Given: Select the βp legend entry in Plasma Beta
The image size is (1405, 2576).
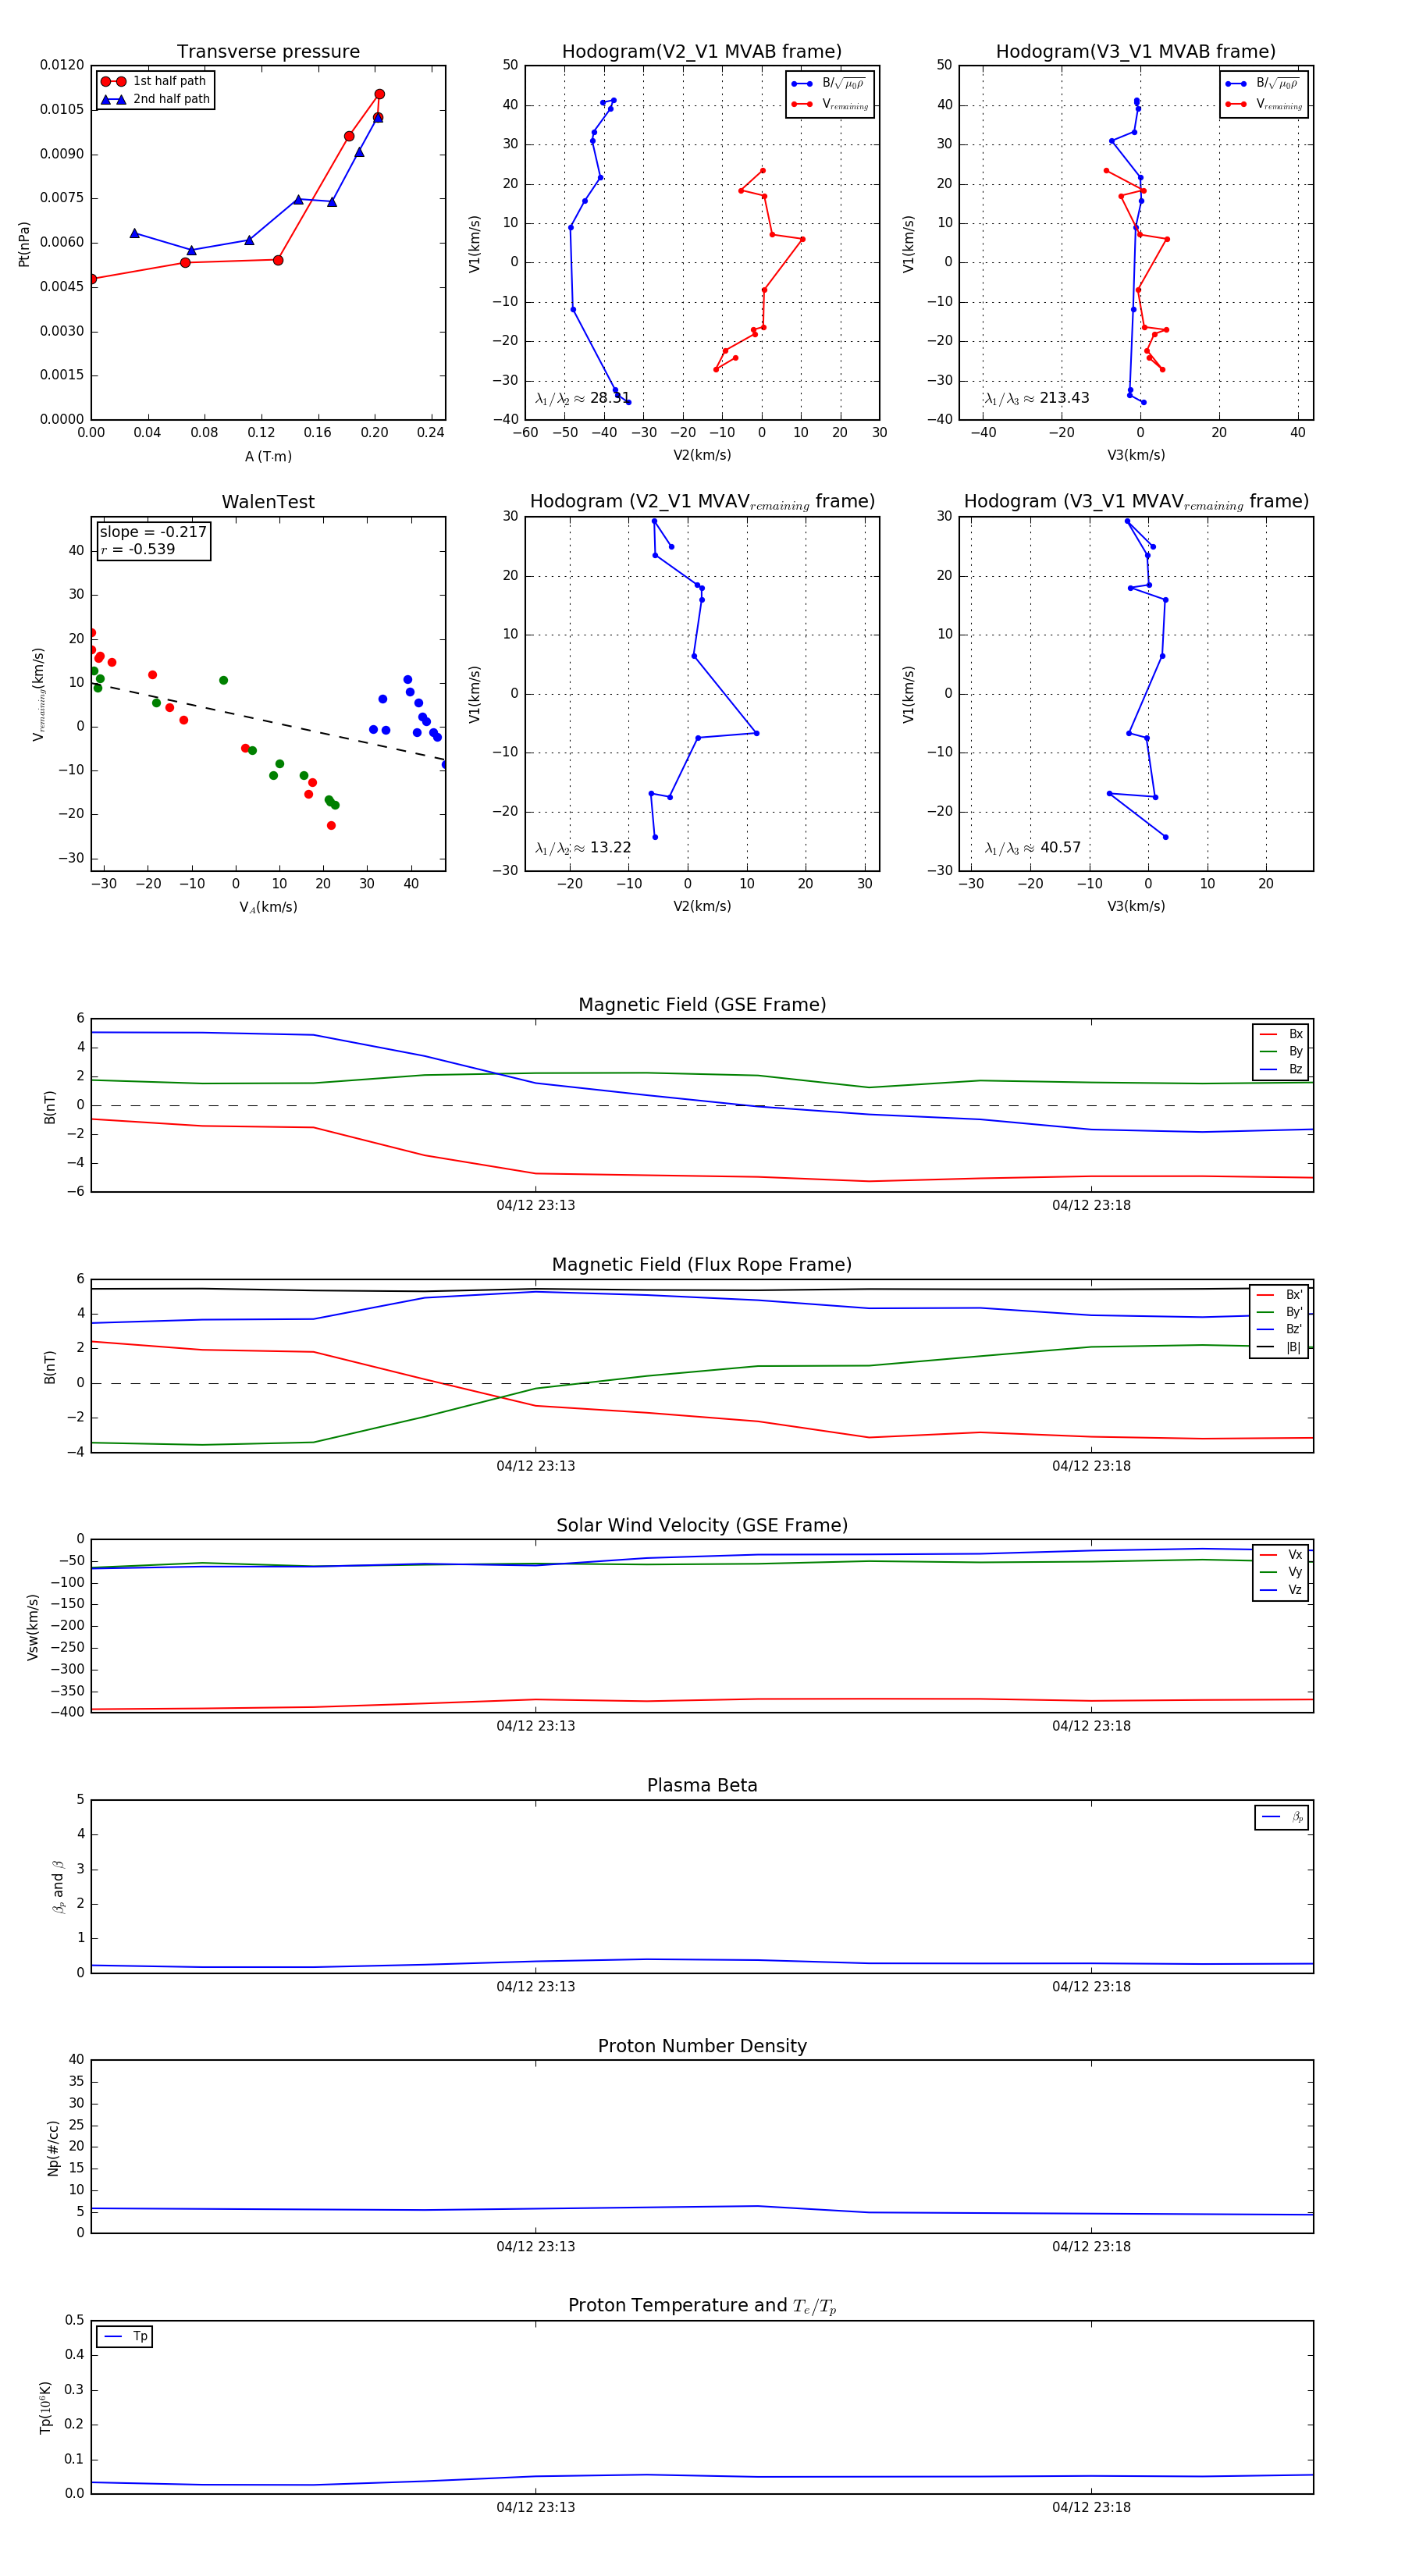Looking at the screenshot, I should point(1283,1817).
